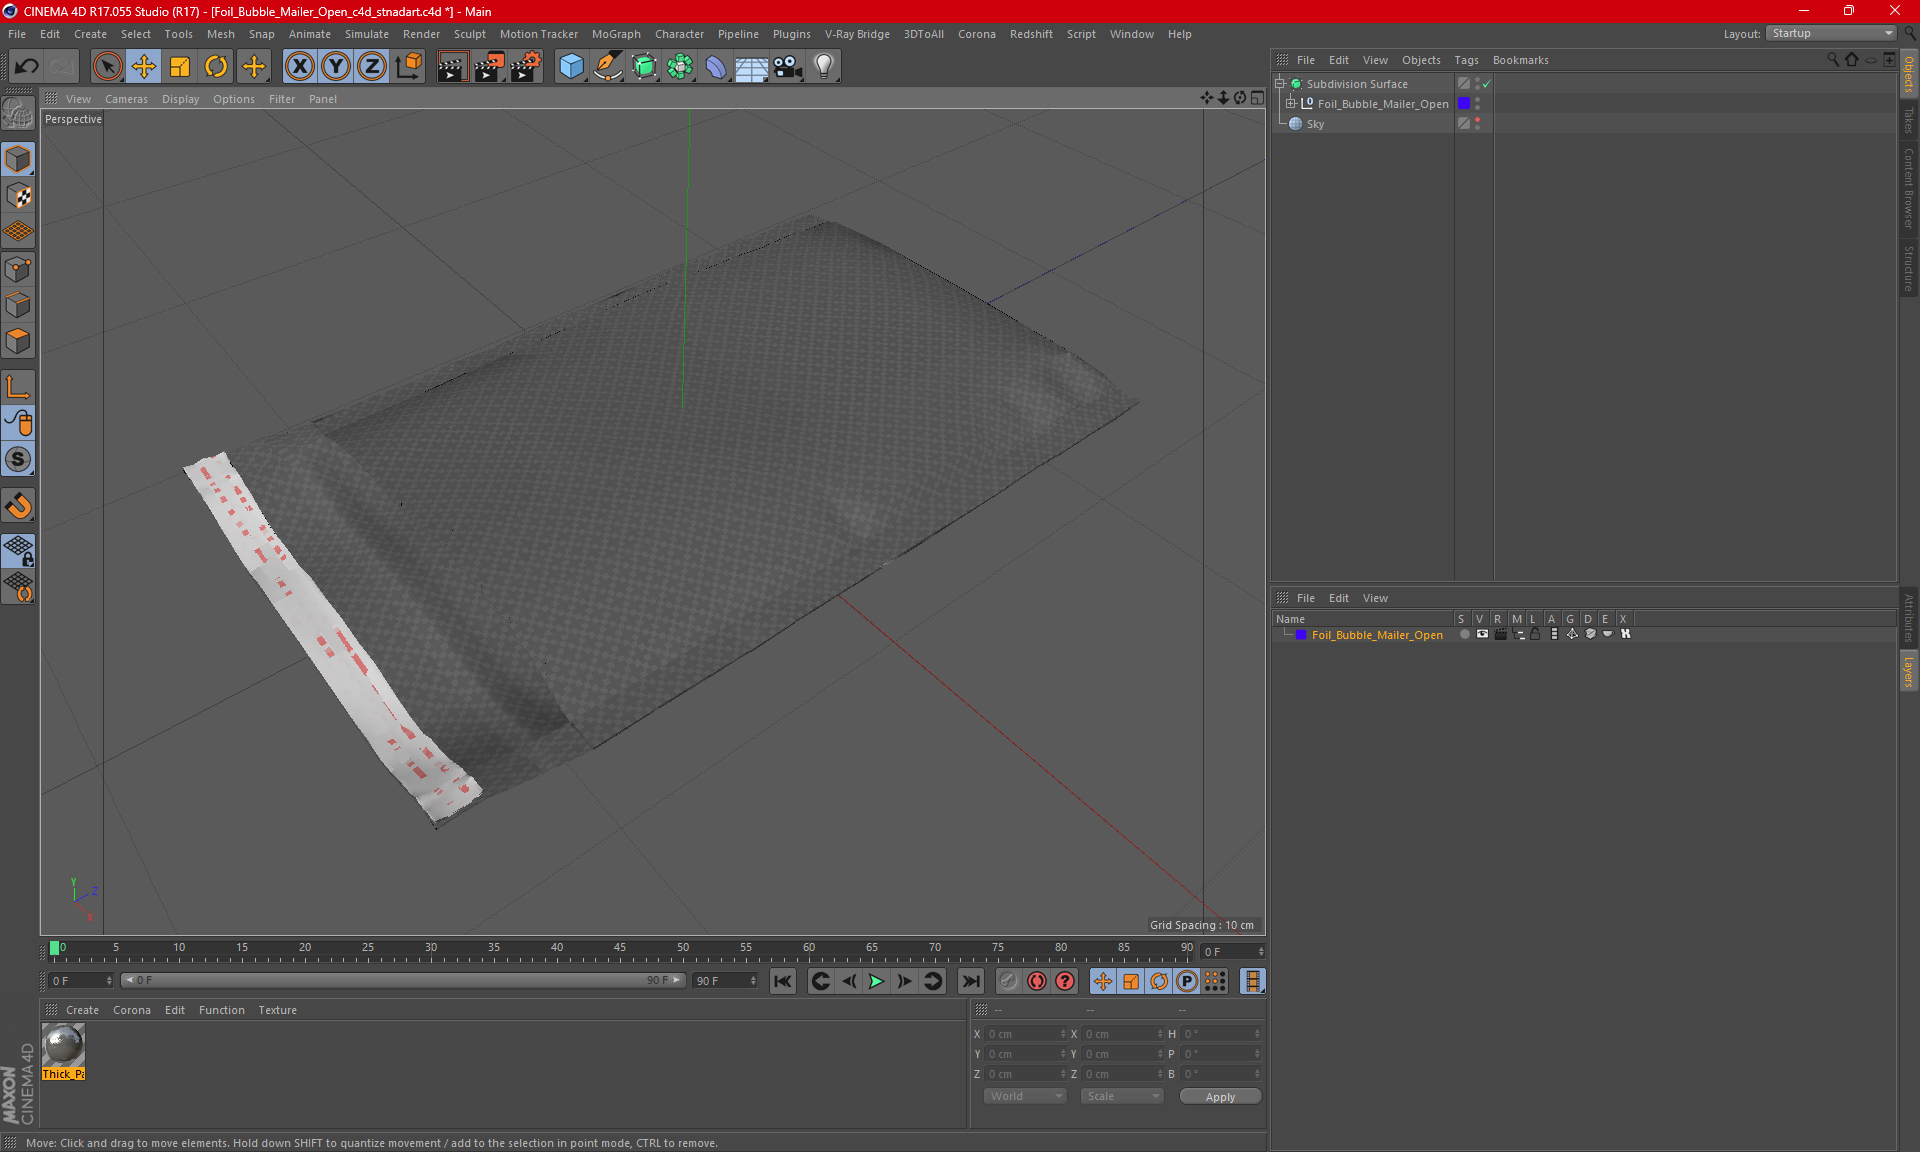Select the Thick_Pa material thumbnail

(63, 1050)
